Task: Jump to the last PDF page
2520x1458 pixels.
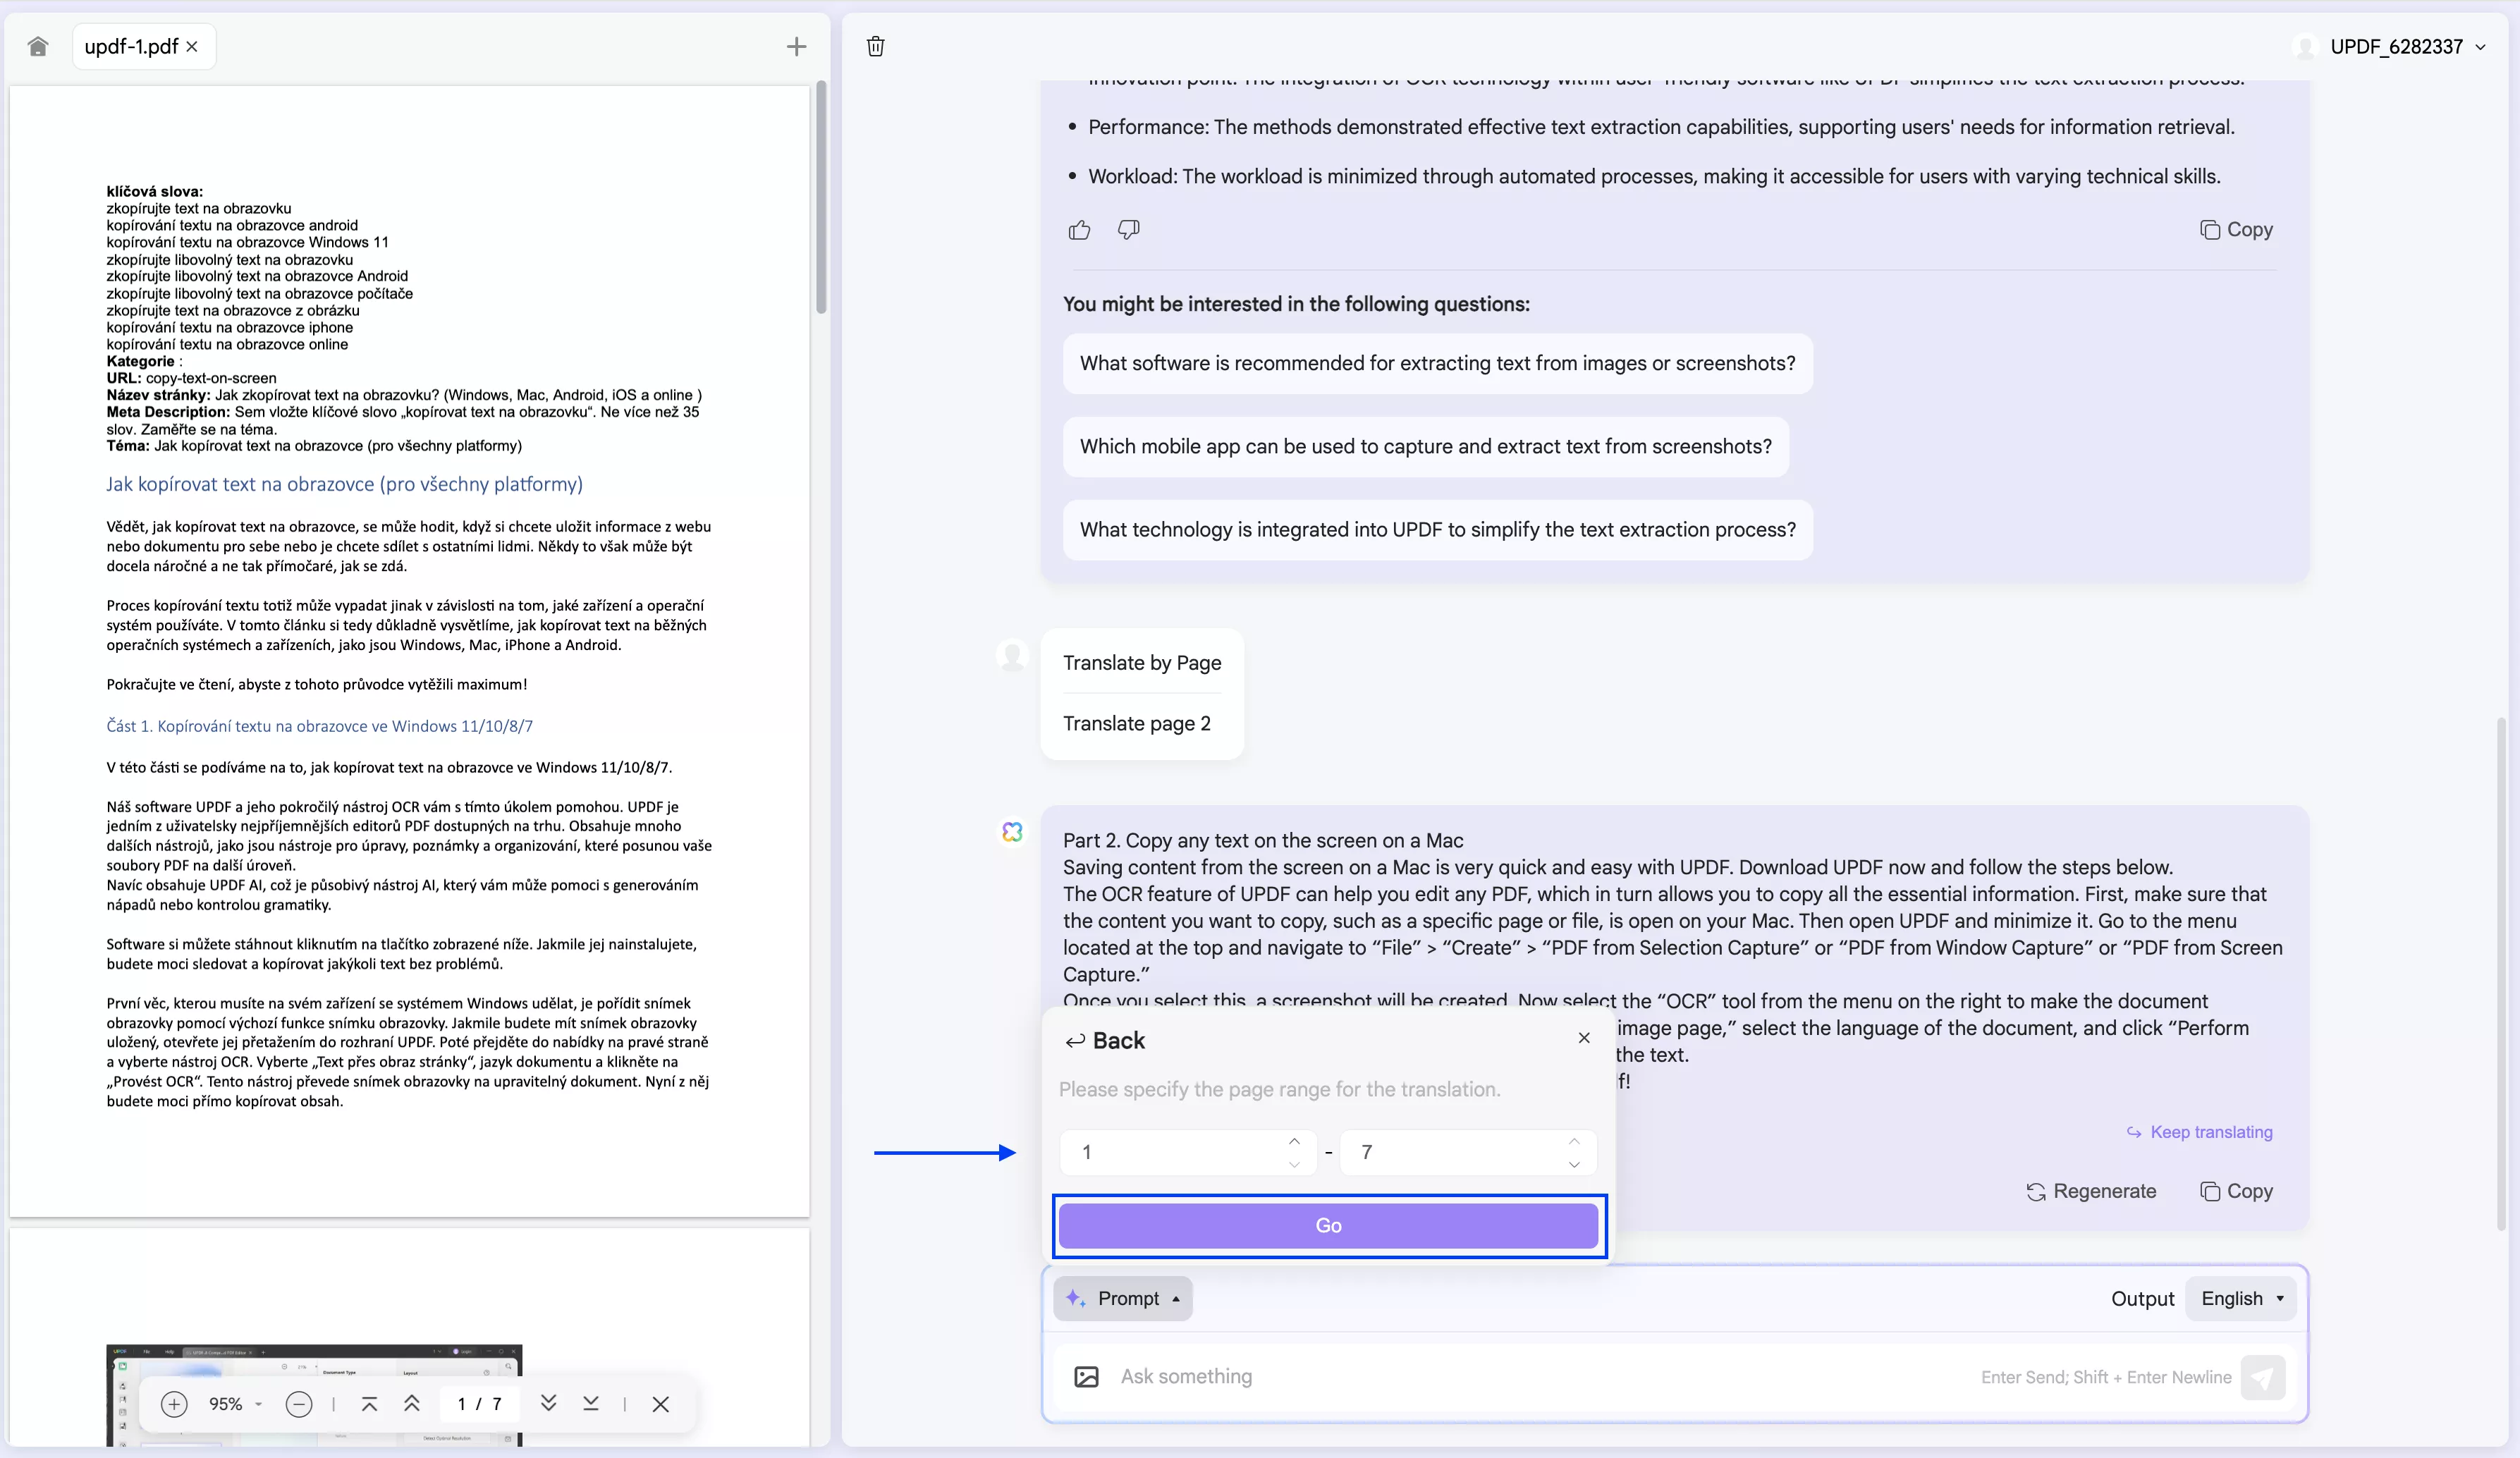Action: pyautogui.click(x=591, y=1404)
